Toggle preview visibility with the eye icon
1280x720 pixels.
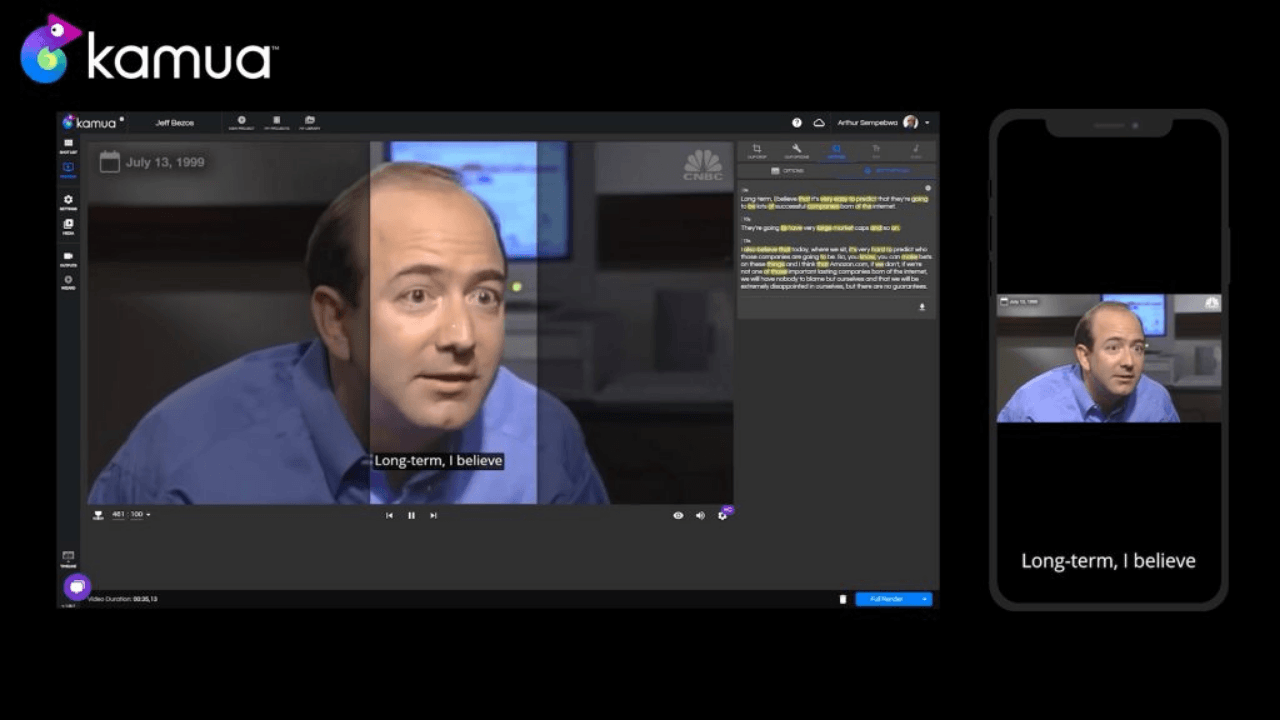click(x=678, y=515)
